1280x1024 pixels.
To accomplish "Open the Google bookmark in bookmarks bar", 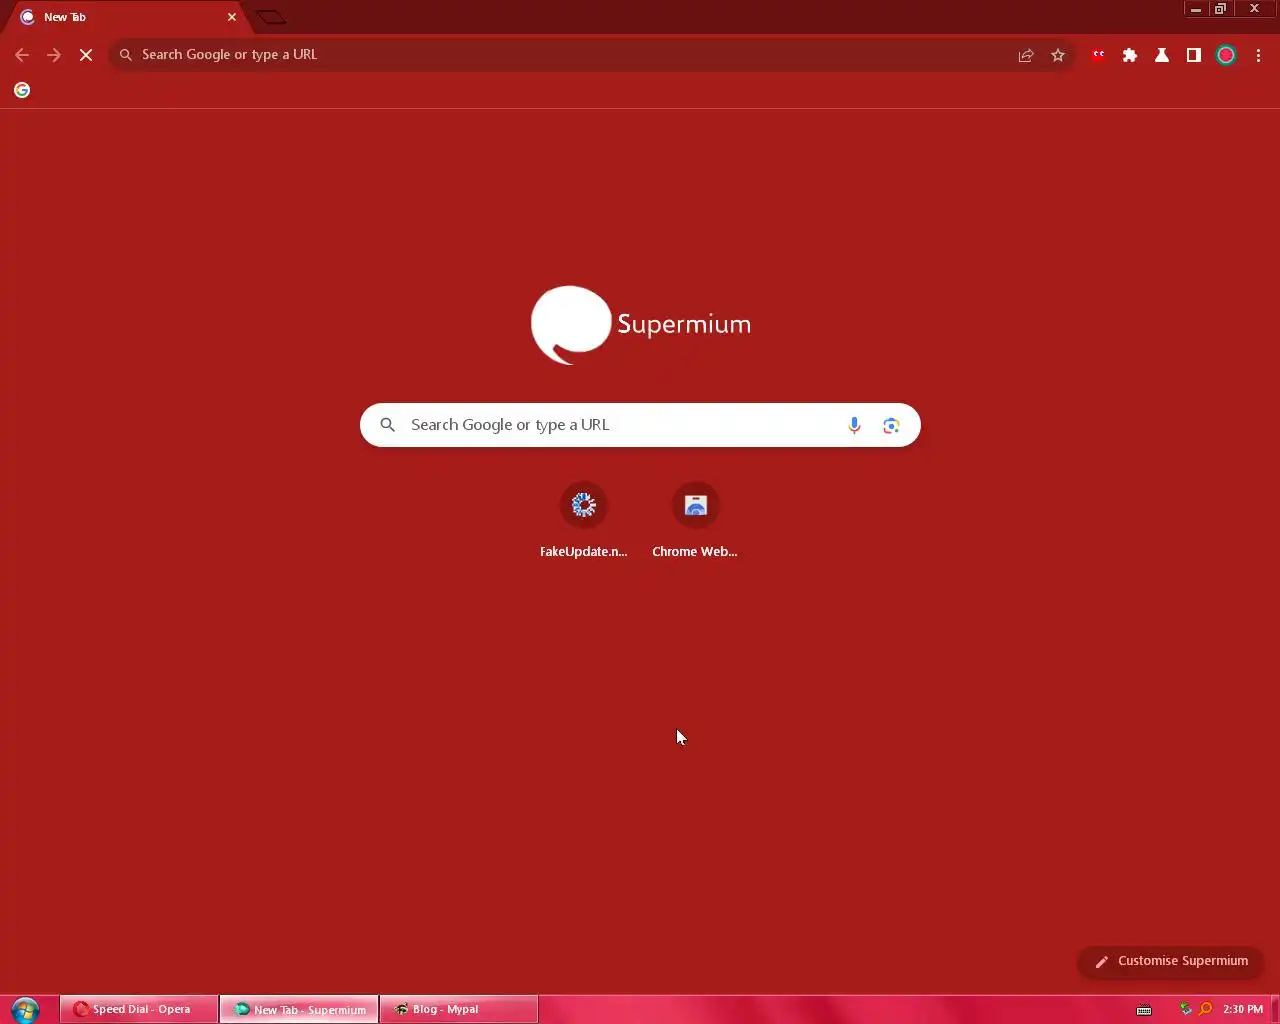I will (22, 90).
